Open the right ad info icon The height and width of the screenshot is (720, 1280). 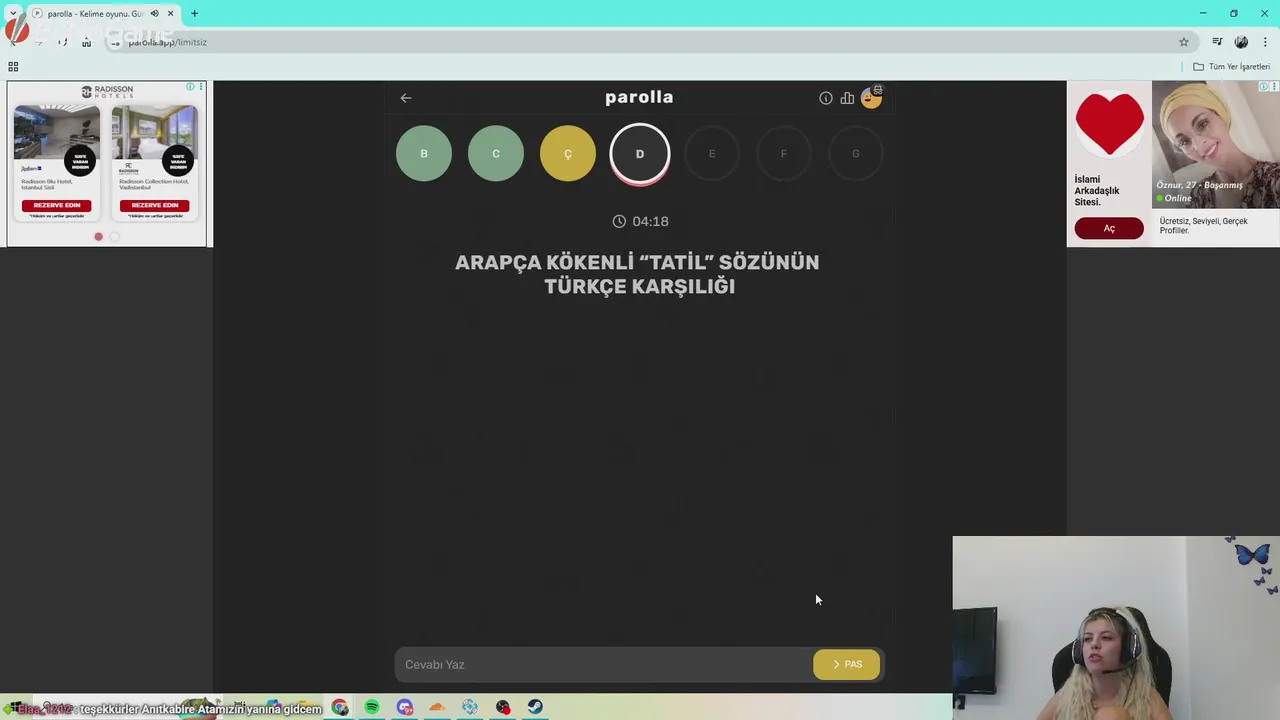click(1263, 87)
